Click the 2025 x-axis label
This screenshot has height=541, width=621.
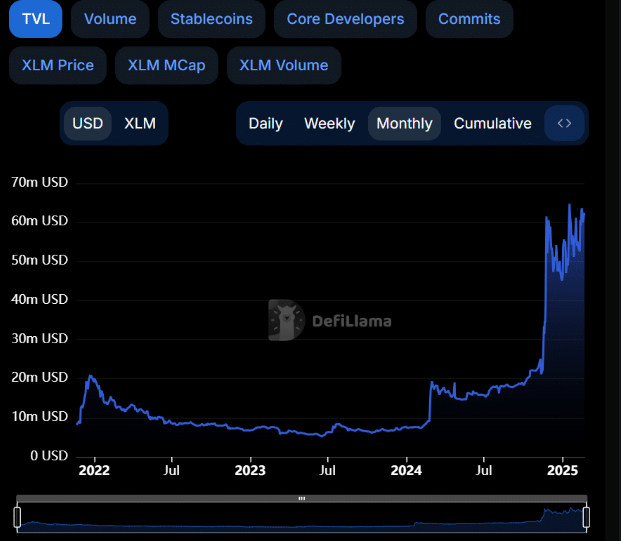562,471
